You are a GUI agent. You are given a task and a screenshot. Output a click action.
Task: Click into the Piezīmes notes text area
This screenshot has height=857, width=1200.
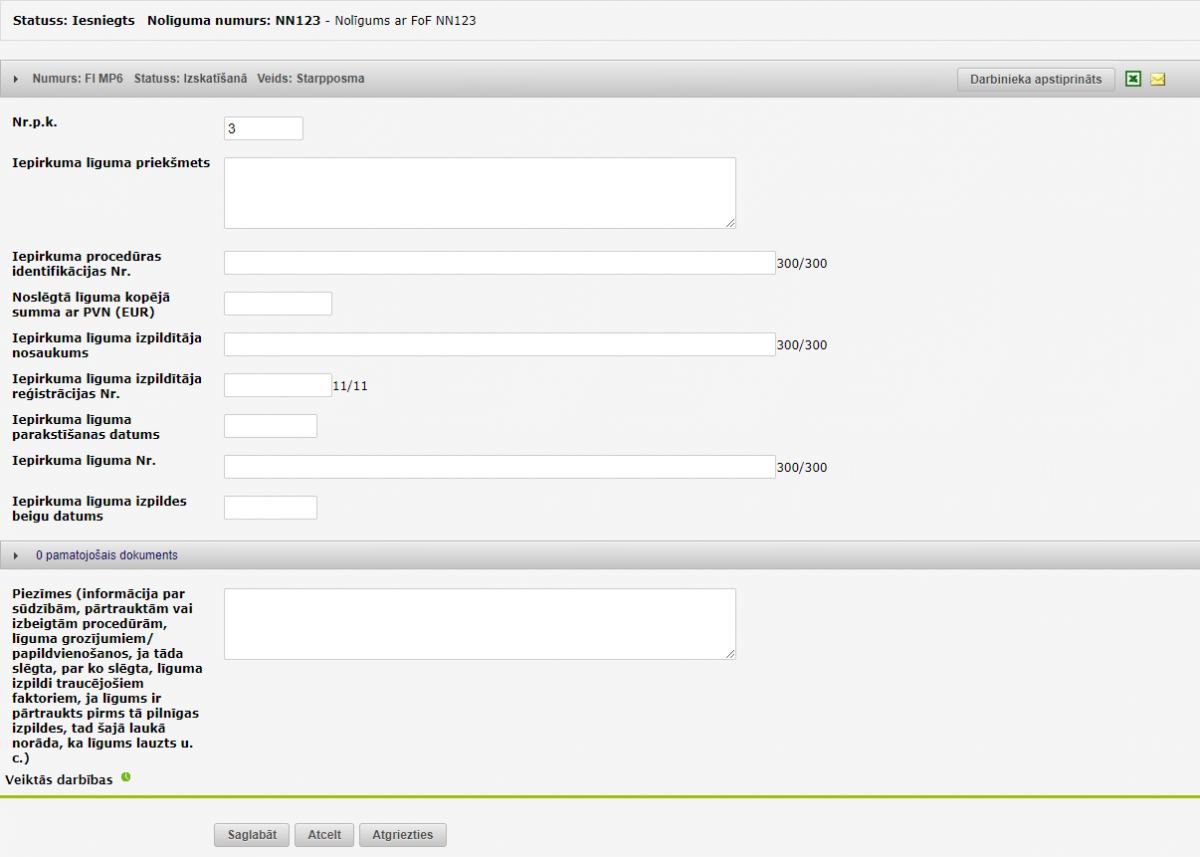479,624
